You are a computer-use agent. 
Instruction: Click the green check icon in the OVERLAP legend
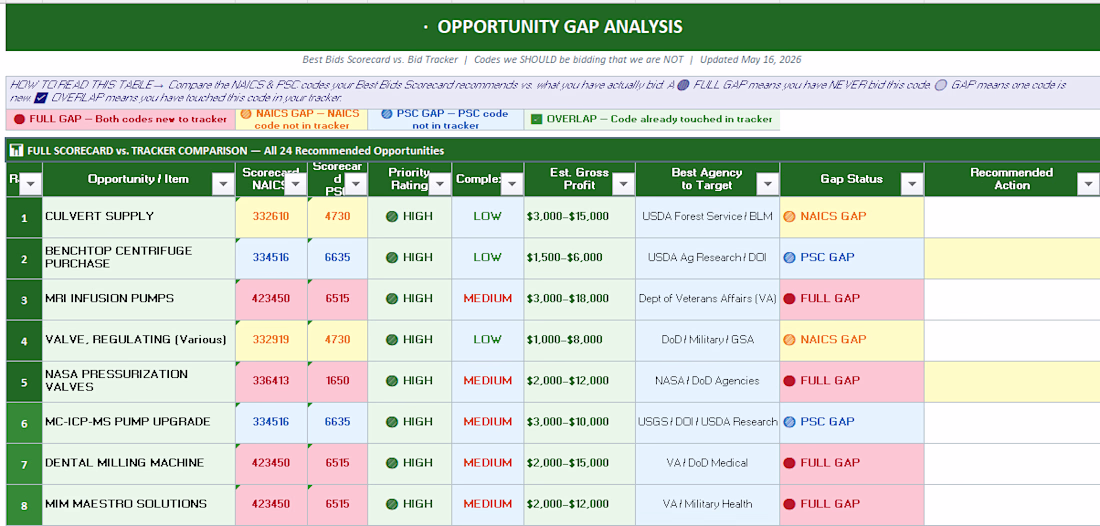tap(536, 119)
